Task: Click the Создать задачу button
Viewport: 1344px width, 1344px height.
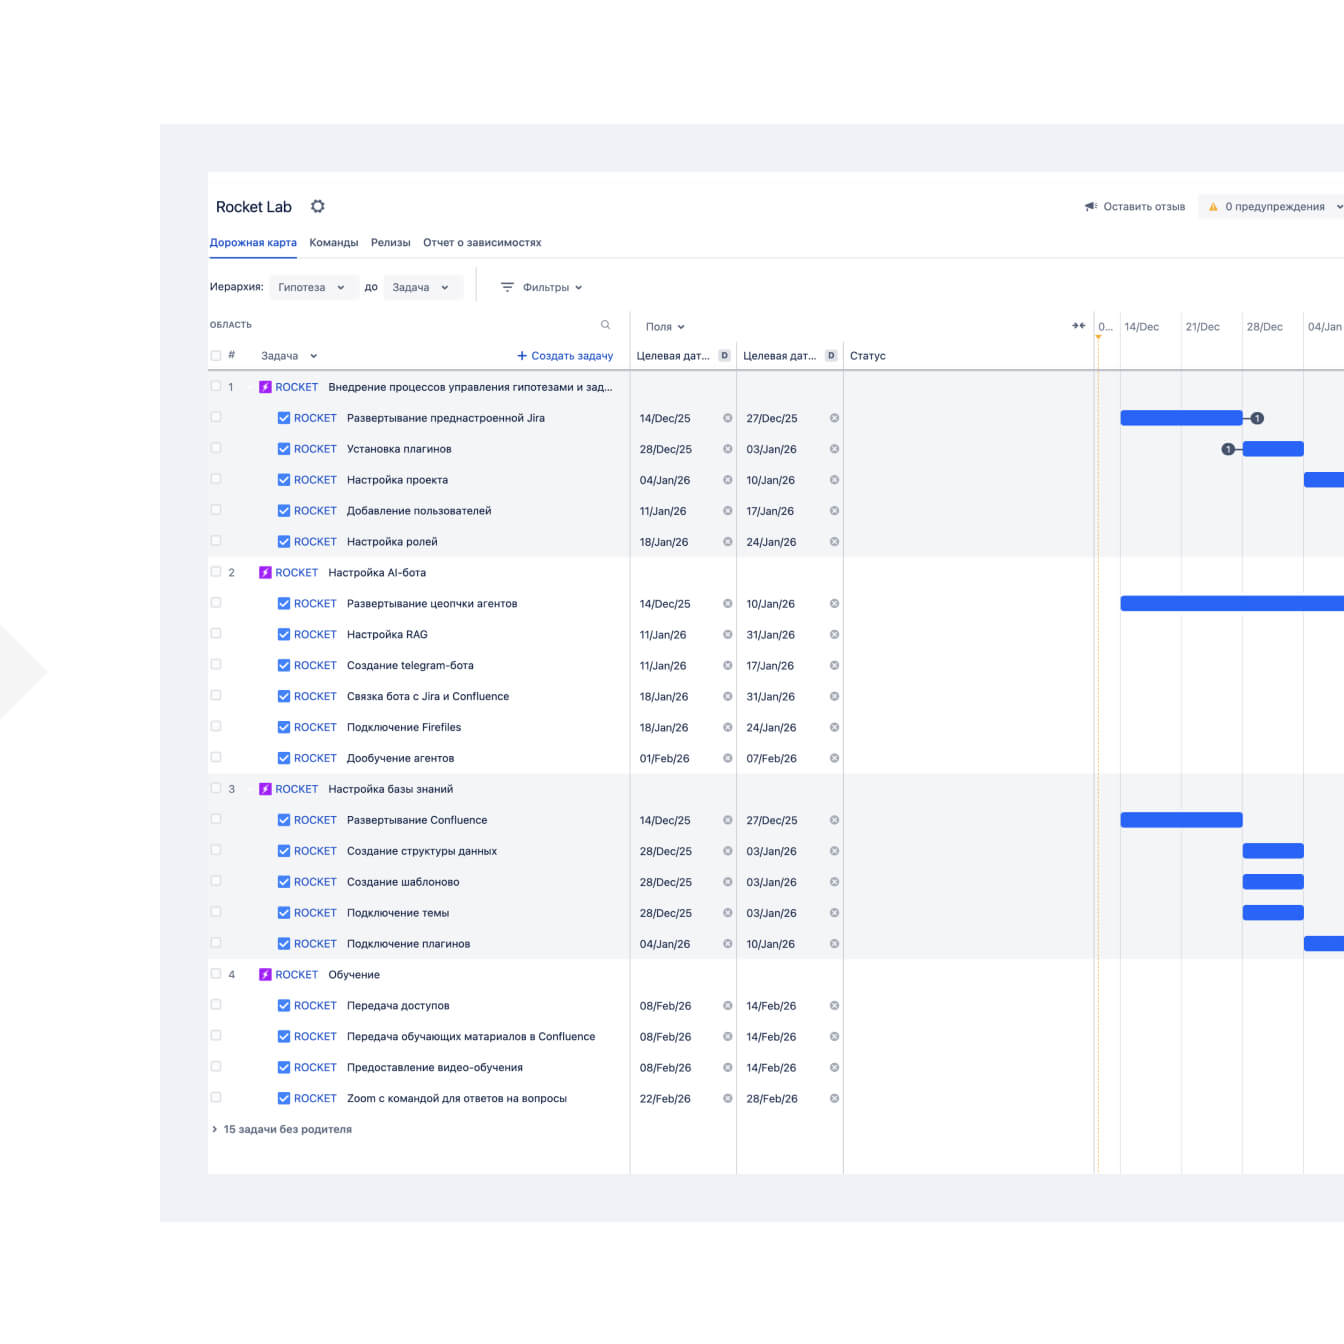Action: tap(565, 356)
